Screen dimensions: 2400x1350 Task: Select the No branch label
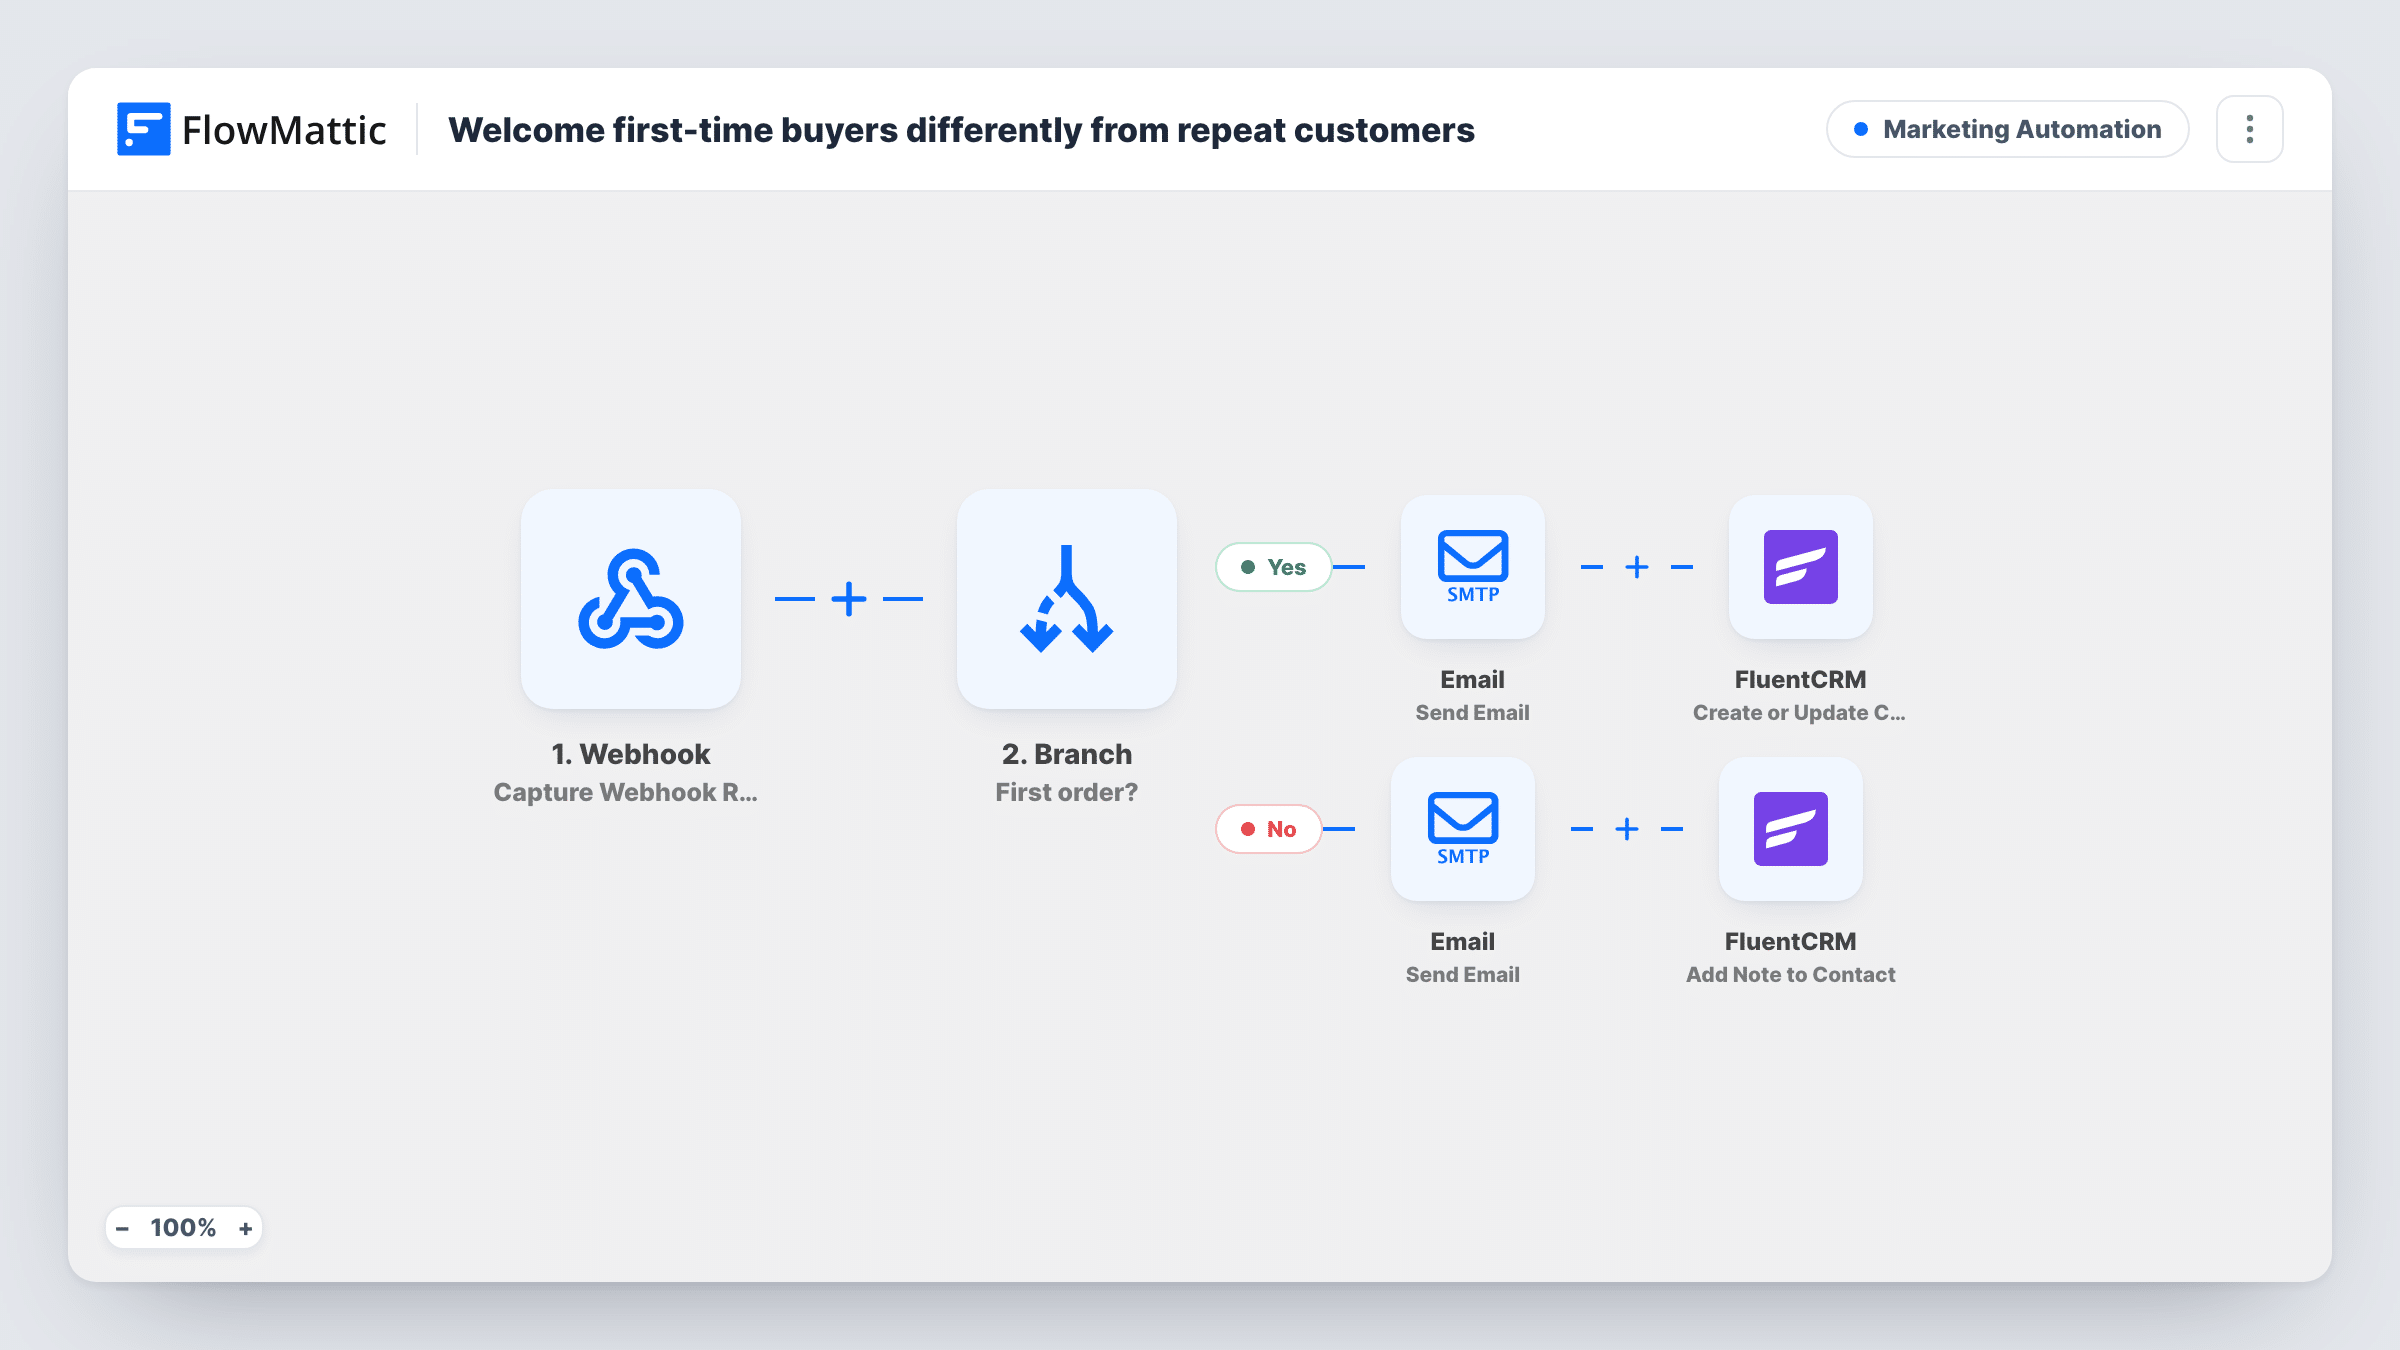pyautogui.click(x=1269, y=829)
